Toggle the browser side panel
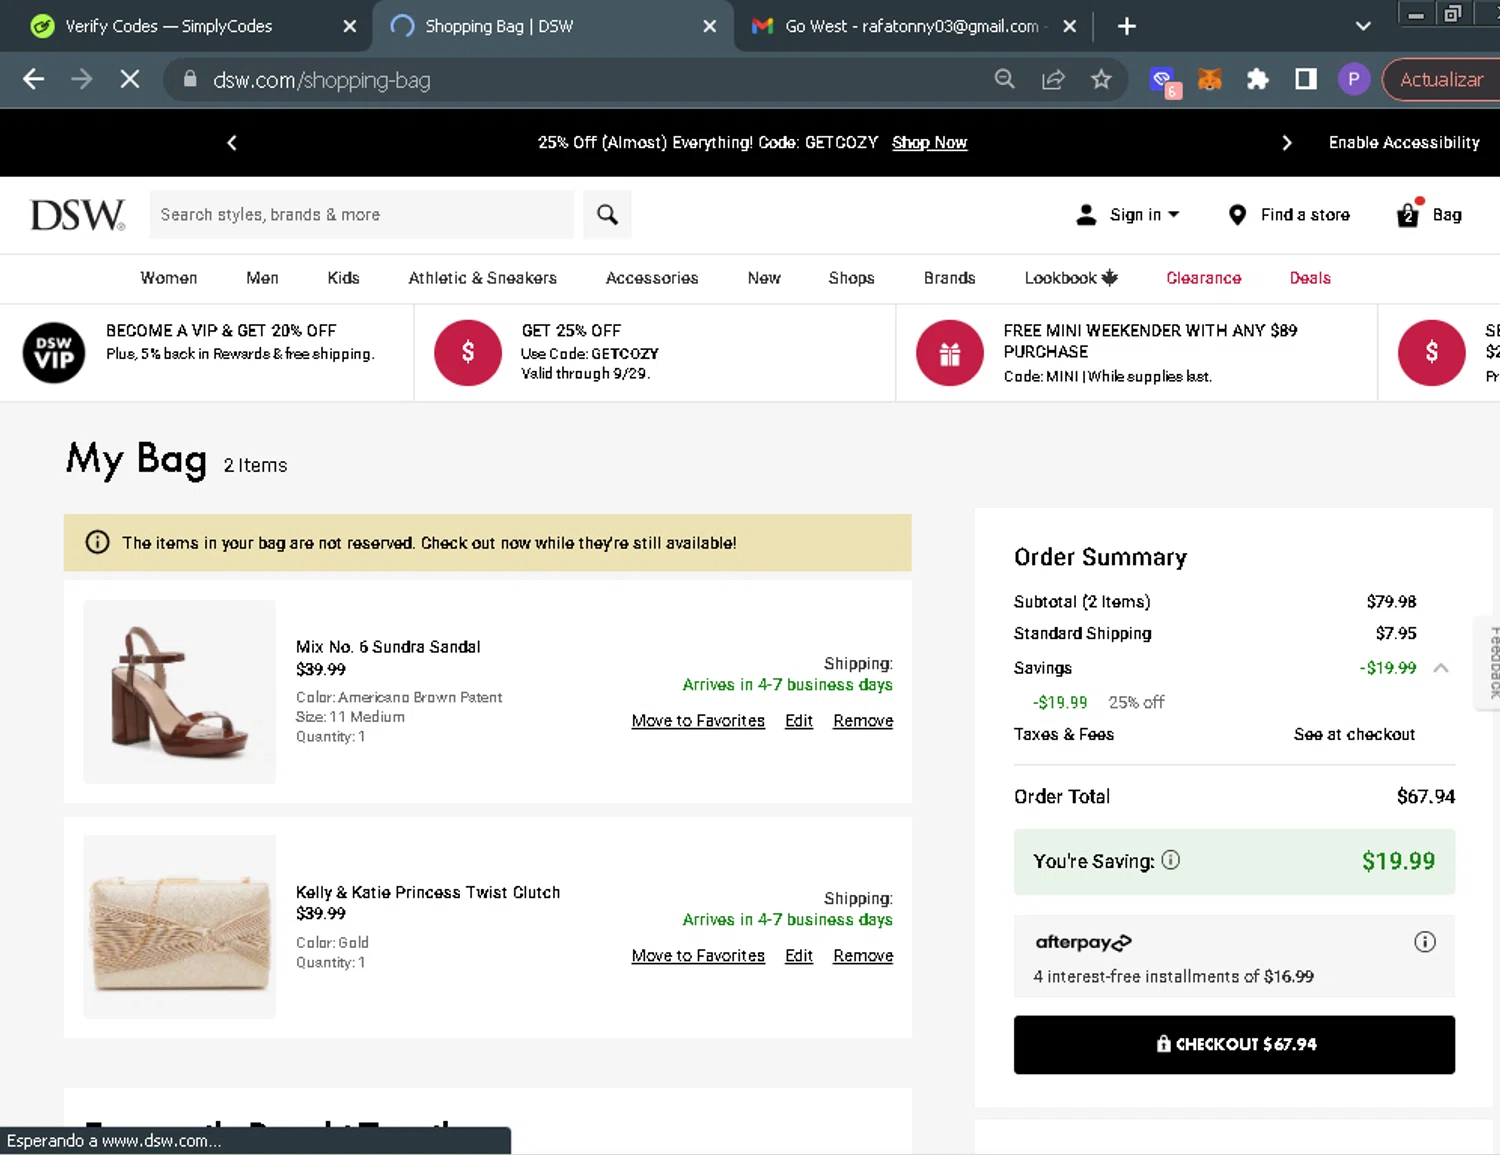 click(x=1306, y=80)
